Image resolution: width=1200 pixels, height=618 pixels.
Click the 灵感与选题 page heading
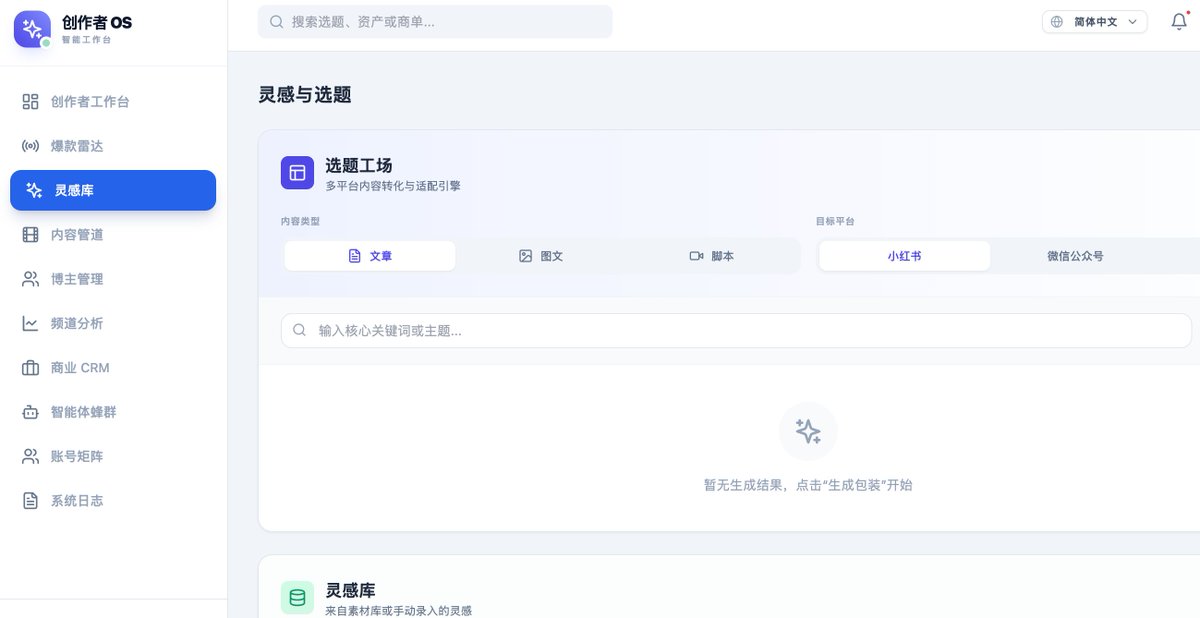[305, 95]
